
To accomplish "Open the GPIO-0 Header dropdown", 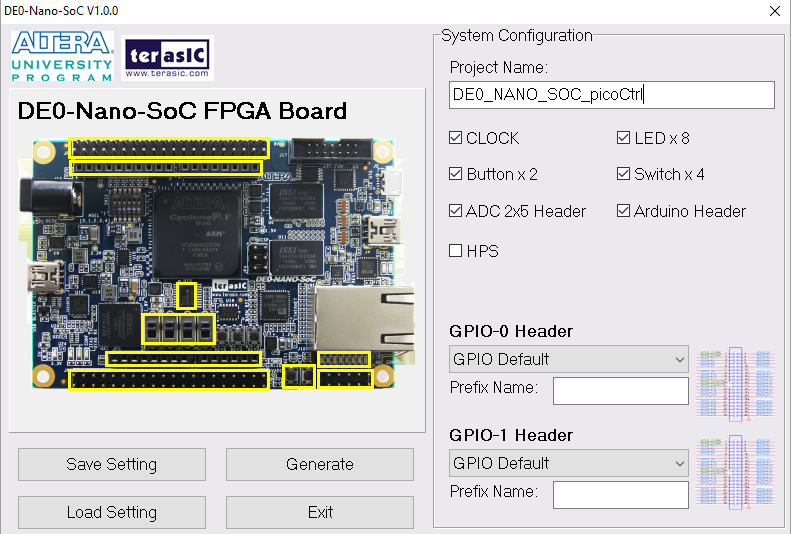I will (569, 359).
